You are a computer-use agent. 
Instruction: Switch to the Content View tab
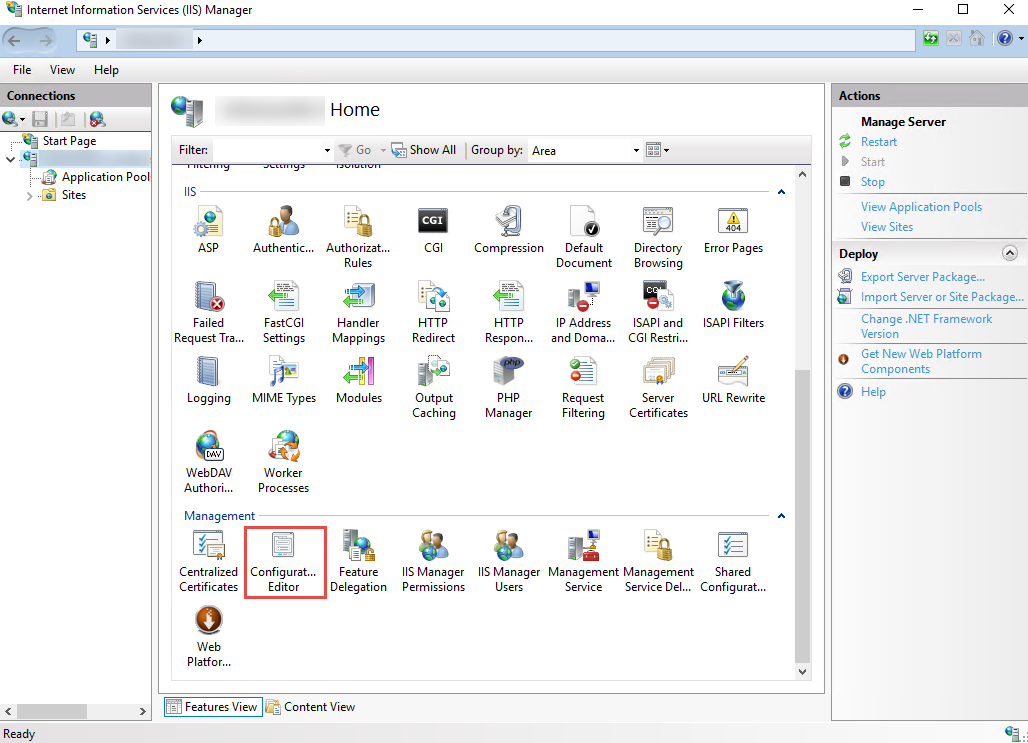[310, 707]
